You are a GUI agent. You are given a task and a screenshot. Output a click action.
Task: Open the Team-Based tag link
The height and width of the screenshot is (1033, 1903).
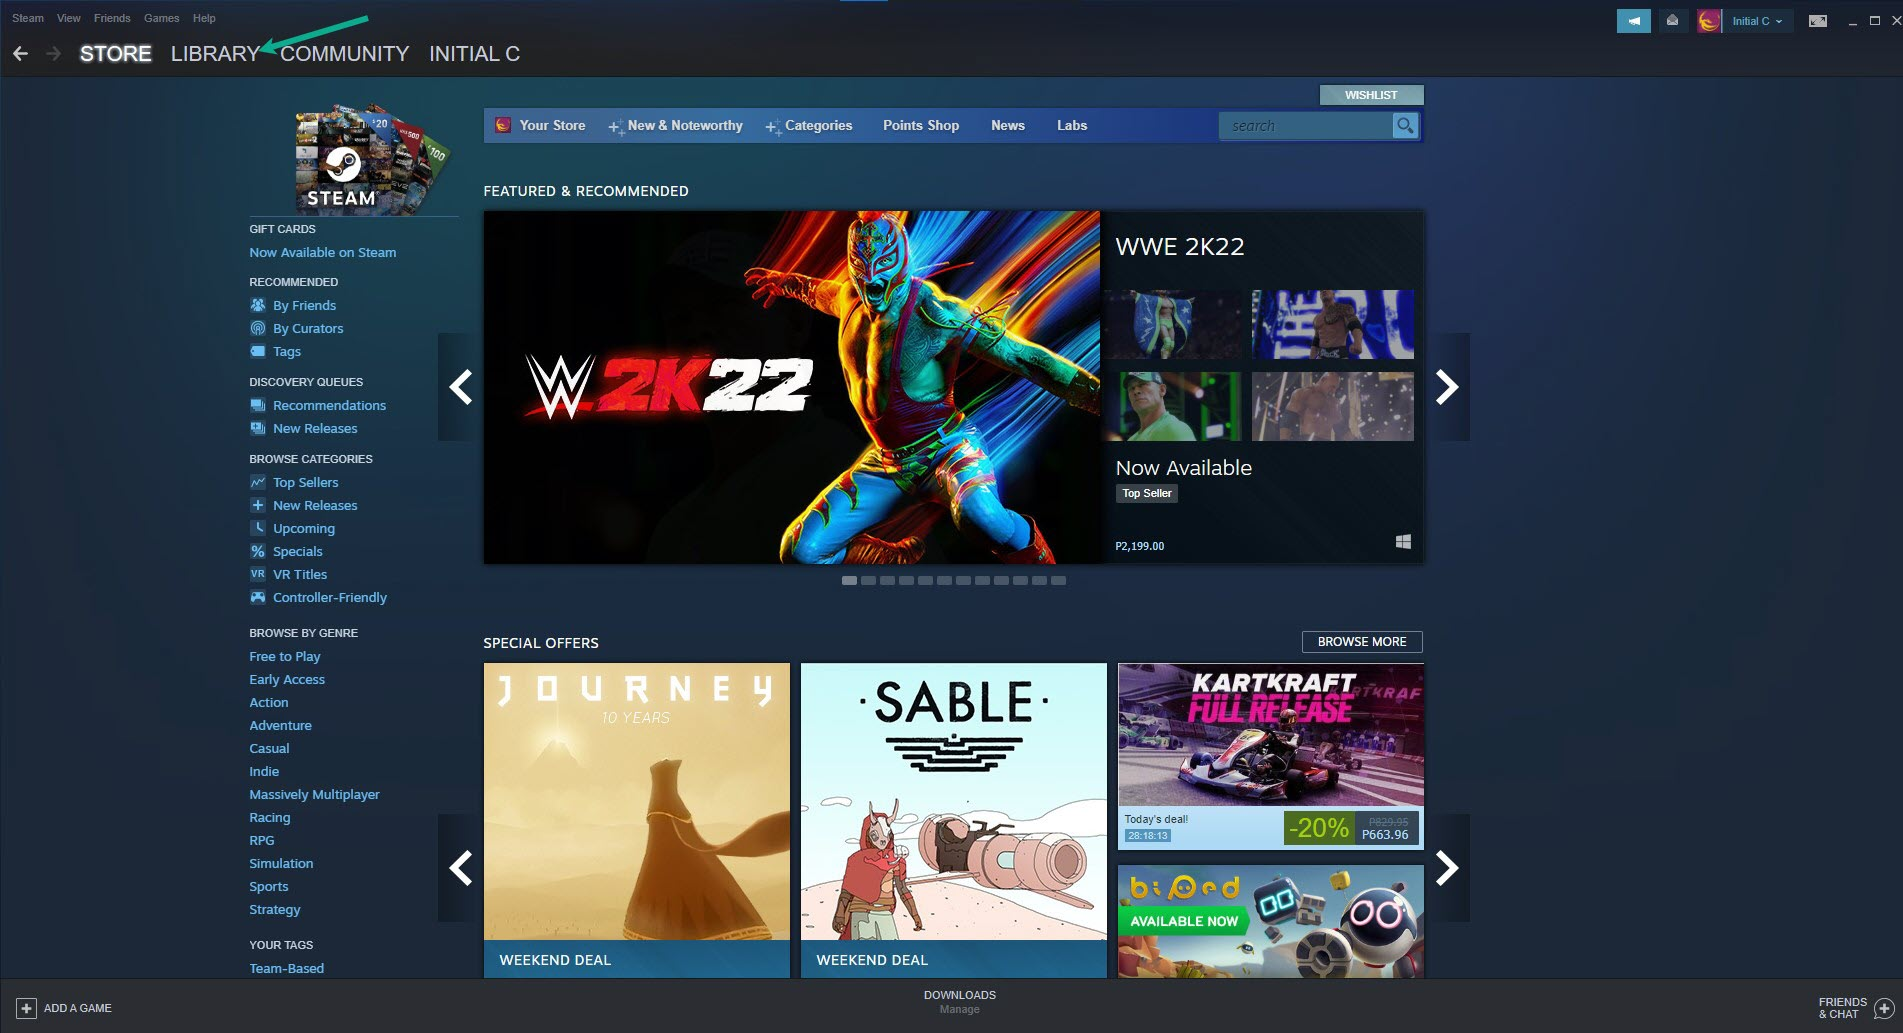(287, 969)
